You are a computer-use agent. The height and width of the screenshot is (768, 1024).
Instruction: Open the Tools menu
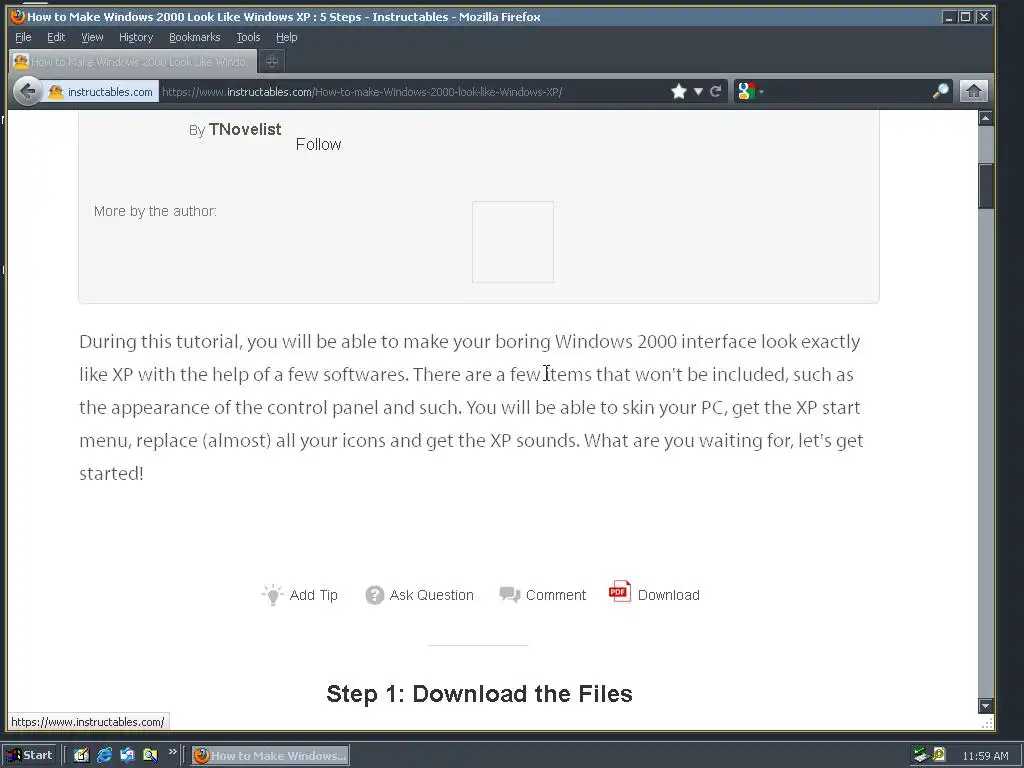point(248,37)
